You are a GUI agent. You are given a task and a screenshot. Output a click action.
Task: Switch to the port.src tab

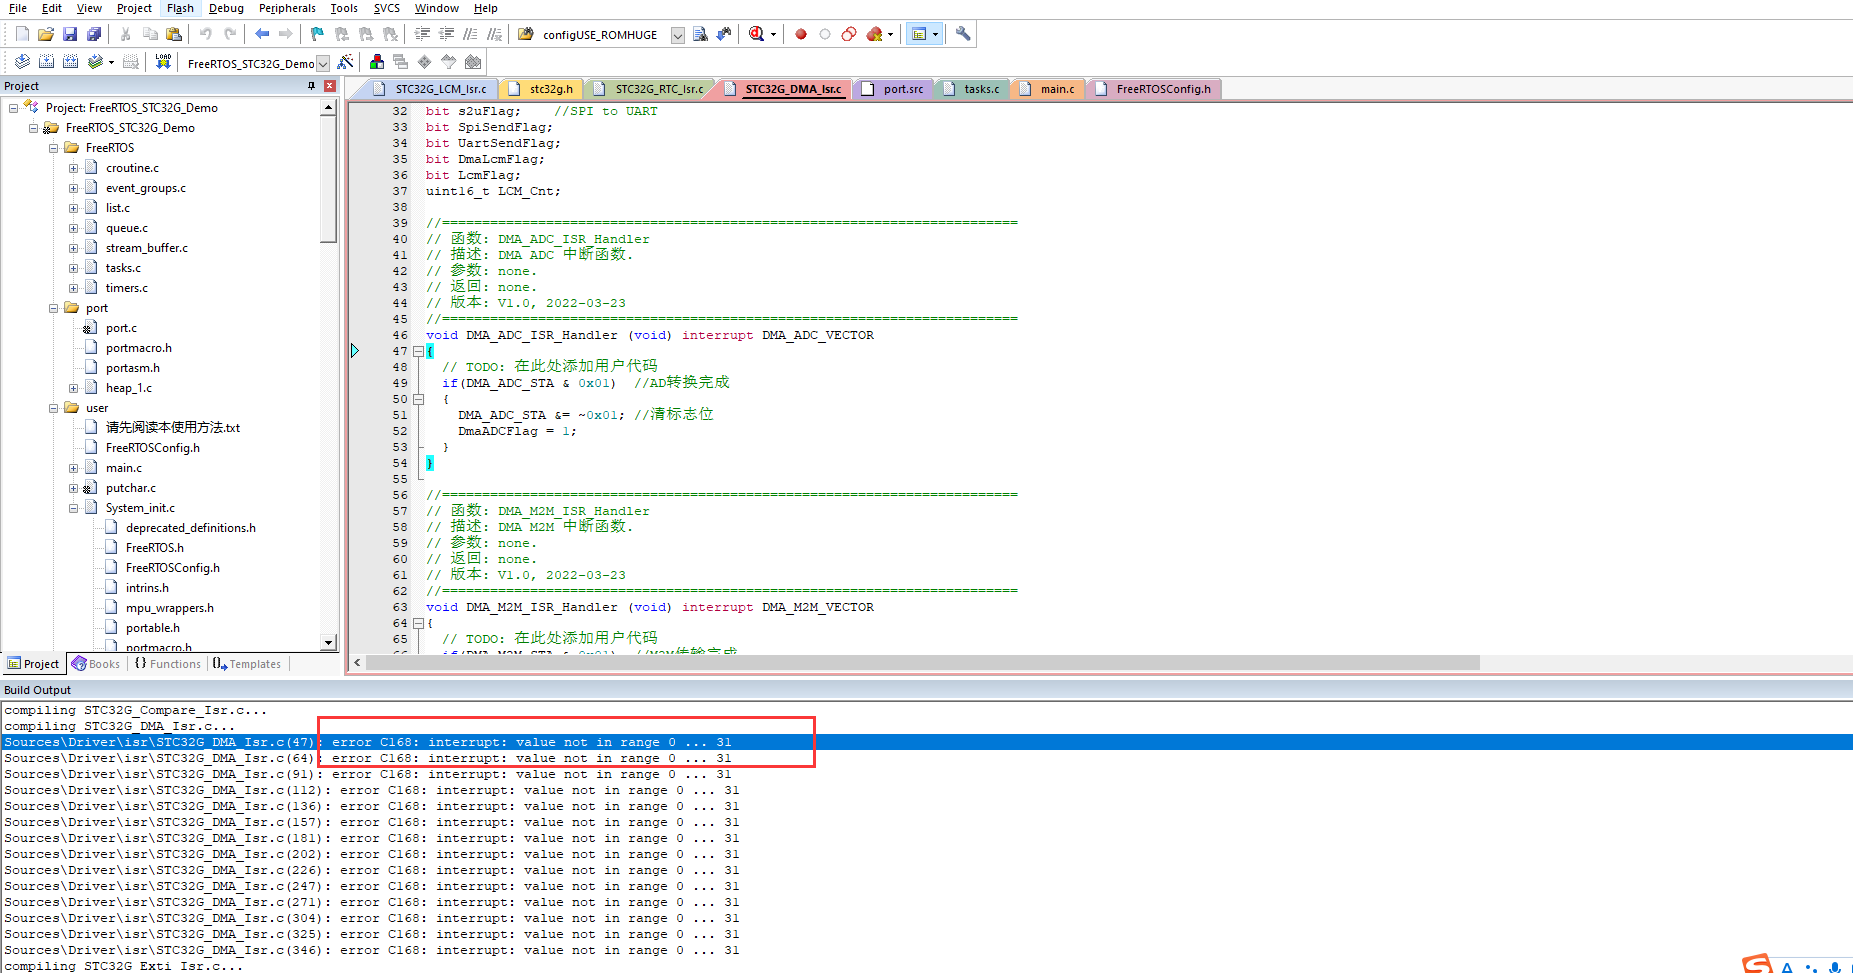point(893,89)
